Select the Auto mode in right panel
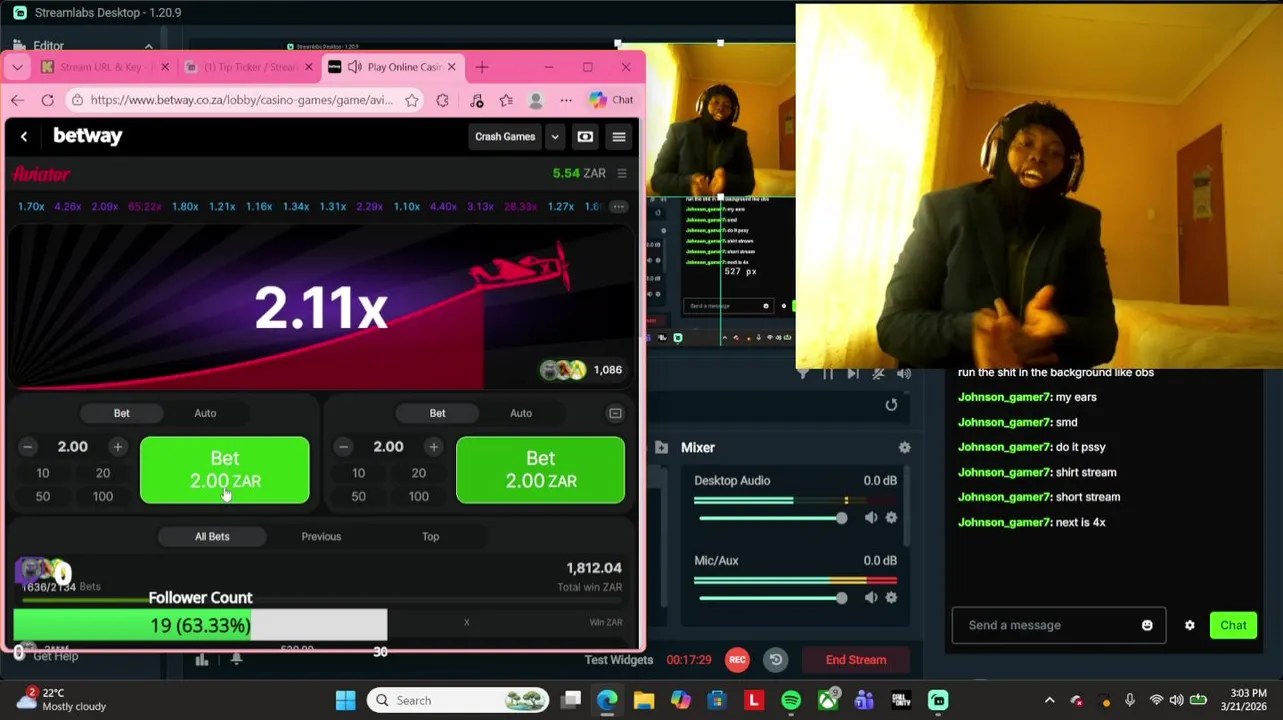Screen dimensions: 1283x720 [x=521, y=413]
